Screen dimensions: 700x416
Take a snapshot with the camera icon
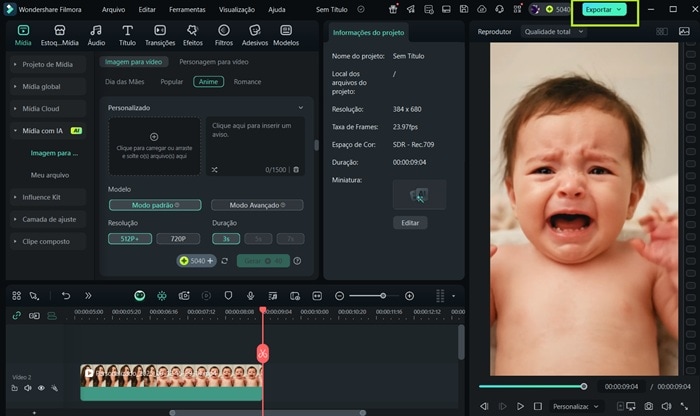(649, 406)
